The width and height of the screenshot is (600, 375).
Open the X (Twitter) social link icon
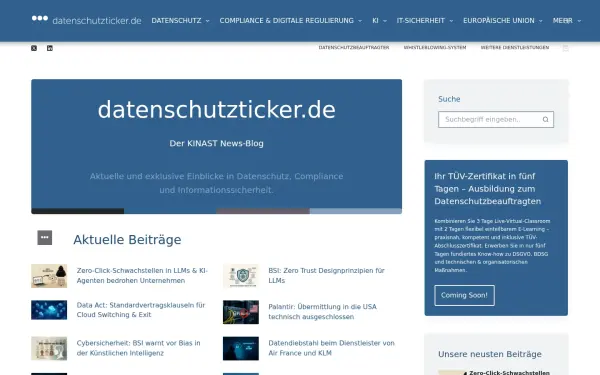[34, 48]
